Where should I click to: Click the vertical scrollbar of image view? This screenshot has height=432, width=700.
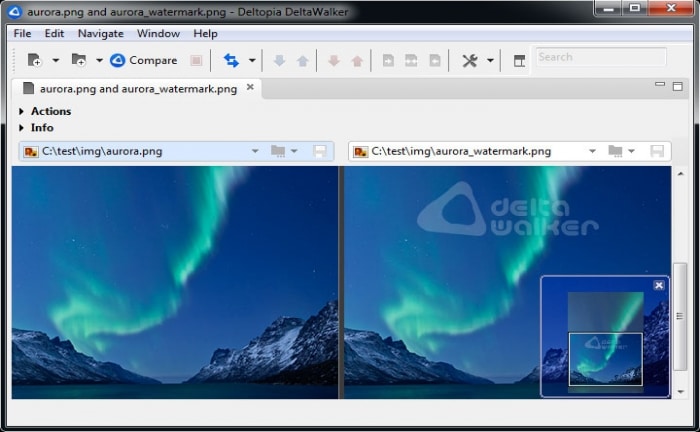680,316
